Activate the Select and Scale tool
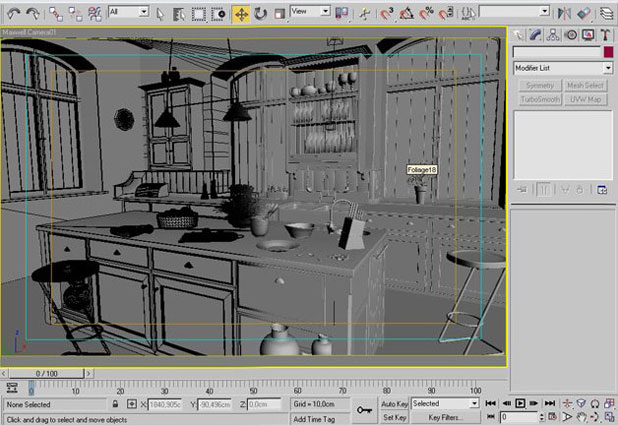 (279, 15)
